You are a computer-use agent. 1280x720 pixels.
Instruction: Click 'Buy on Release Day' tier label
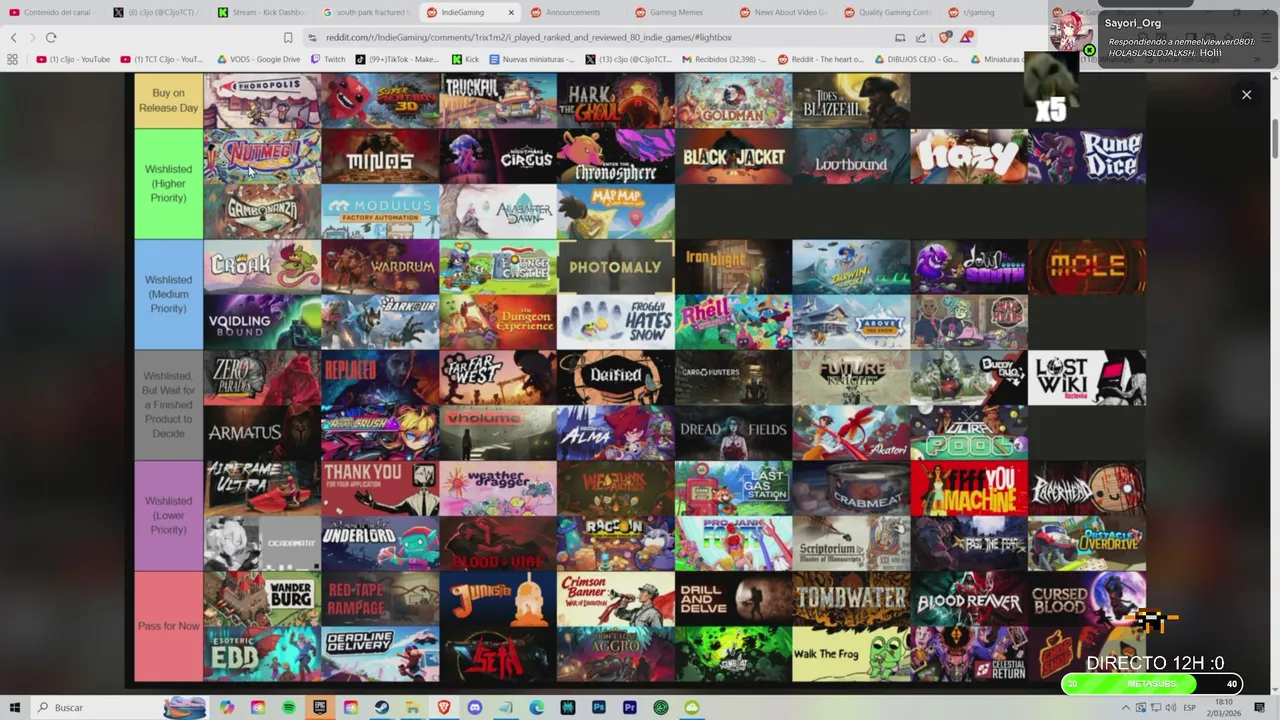[x=169, y=100]
